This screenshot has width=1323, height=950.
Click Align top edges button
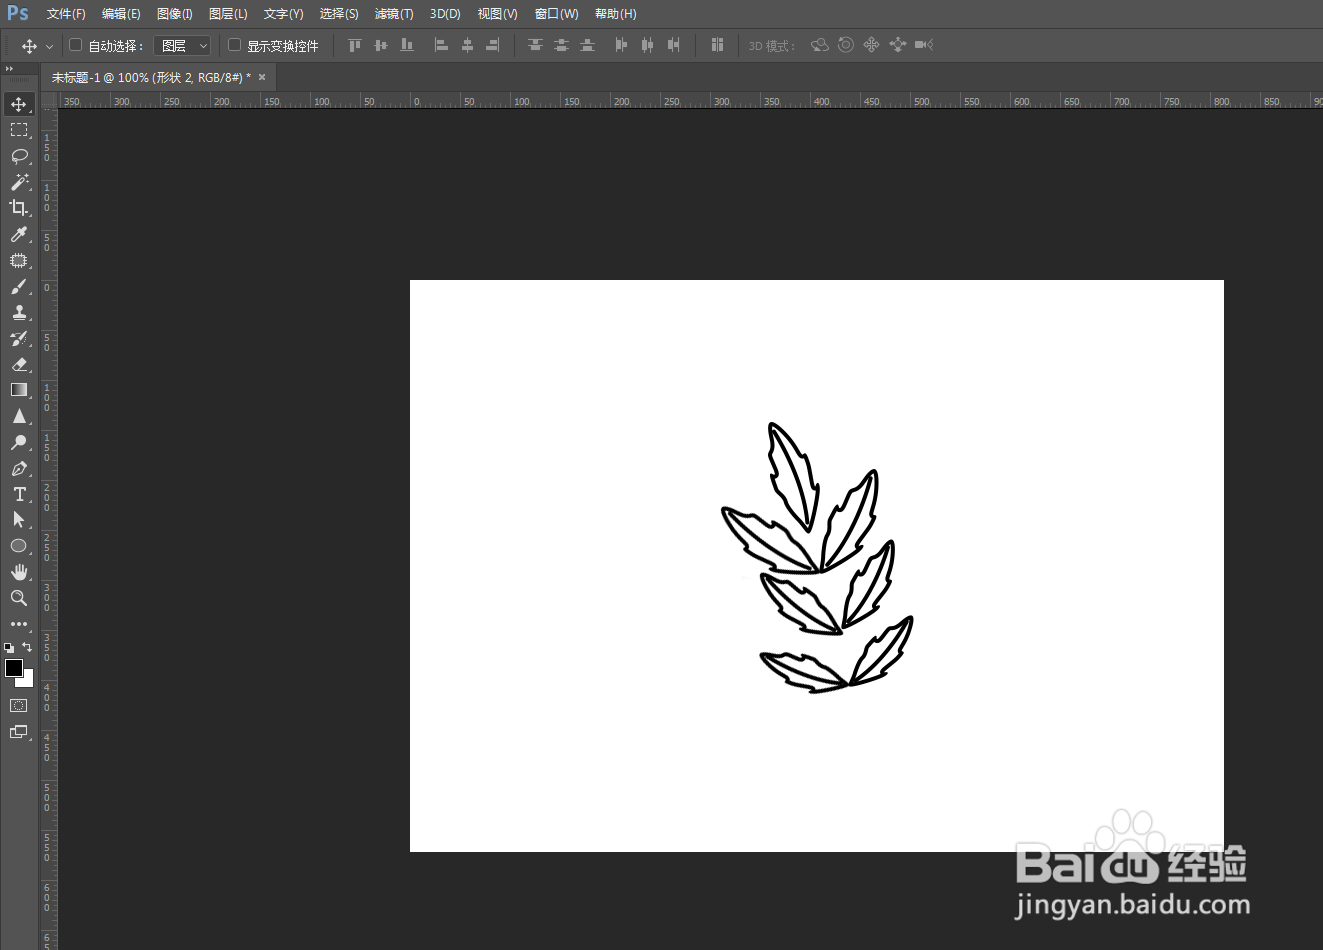(x=354, y=45)
